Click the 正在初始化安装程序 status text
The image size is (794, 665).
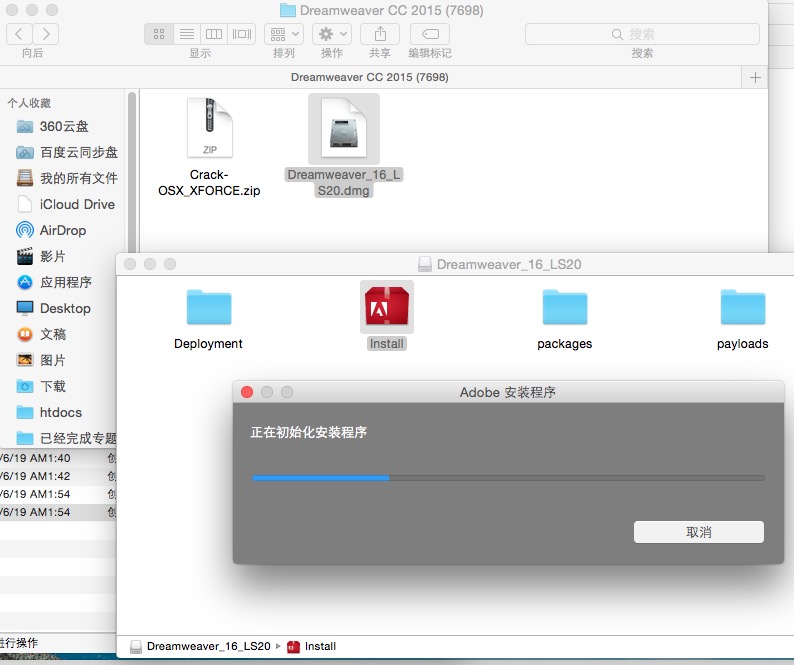pos(309,432)
